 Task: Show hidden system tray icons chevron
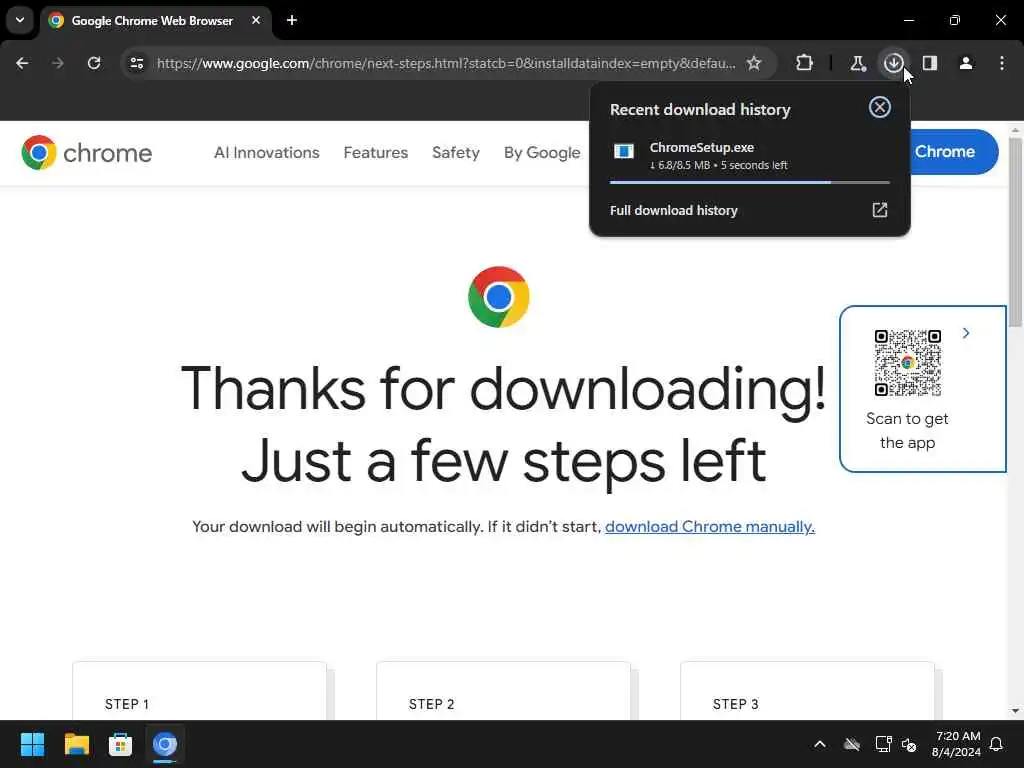click(820, 744)
